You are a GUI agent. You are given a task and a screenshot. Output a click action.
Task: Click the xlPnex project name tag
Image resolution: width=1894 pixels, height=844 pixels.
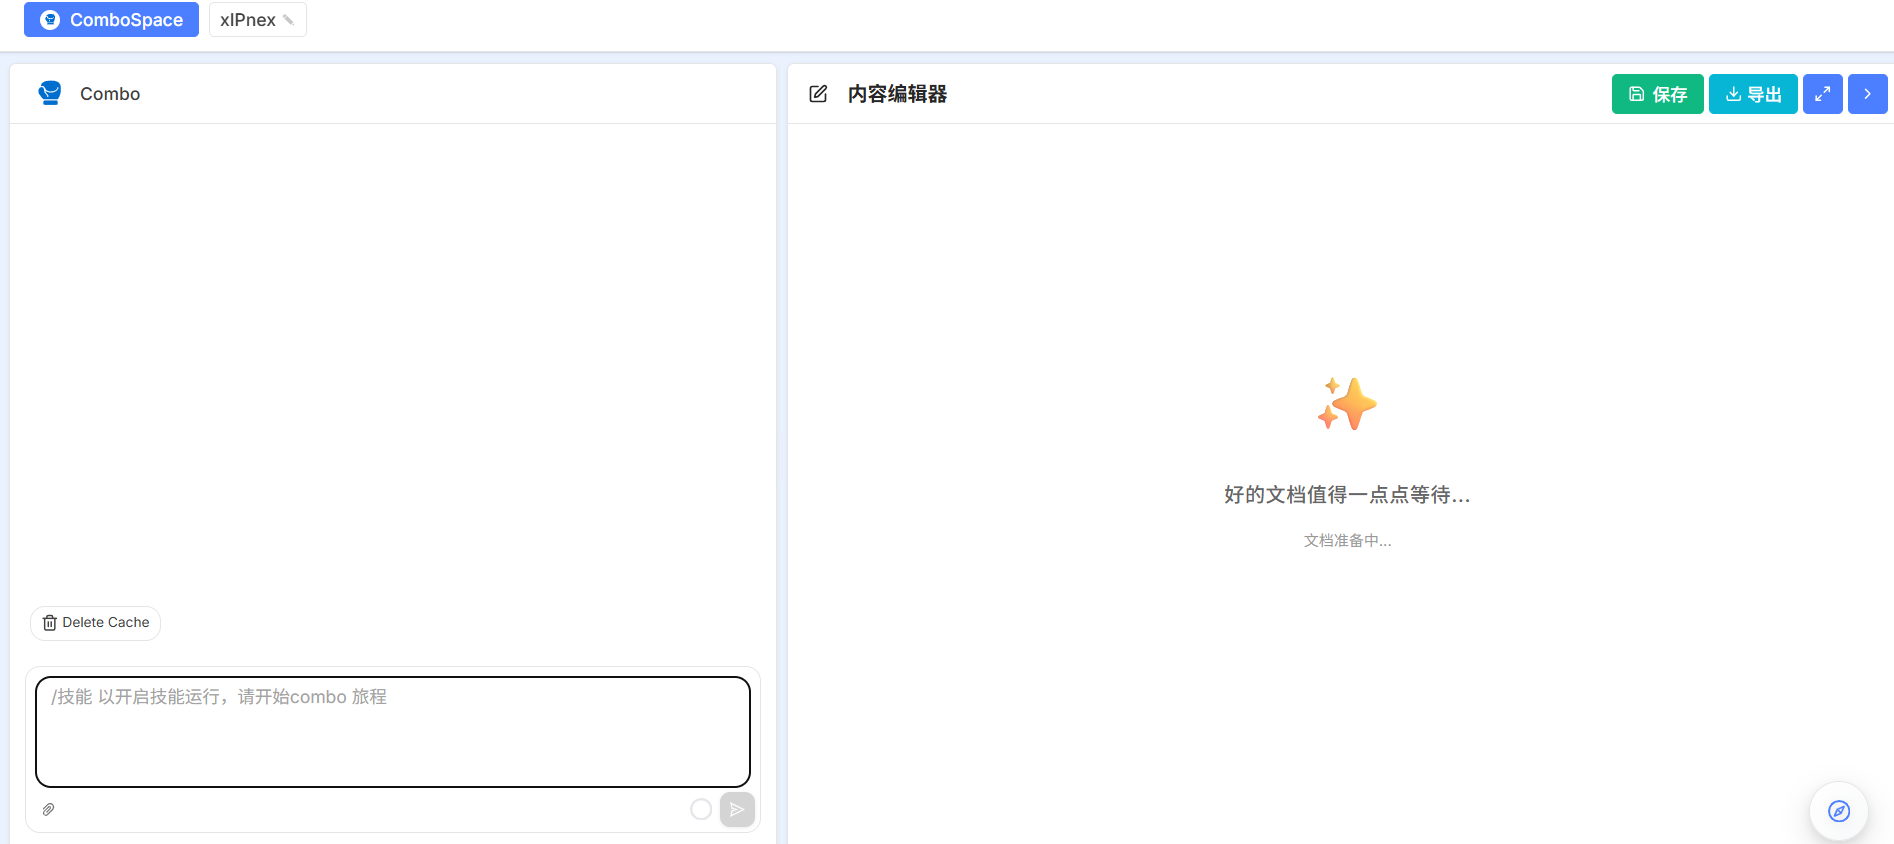(257, 20)
